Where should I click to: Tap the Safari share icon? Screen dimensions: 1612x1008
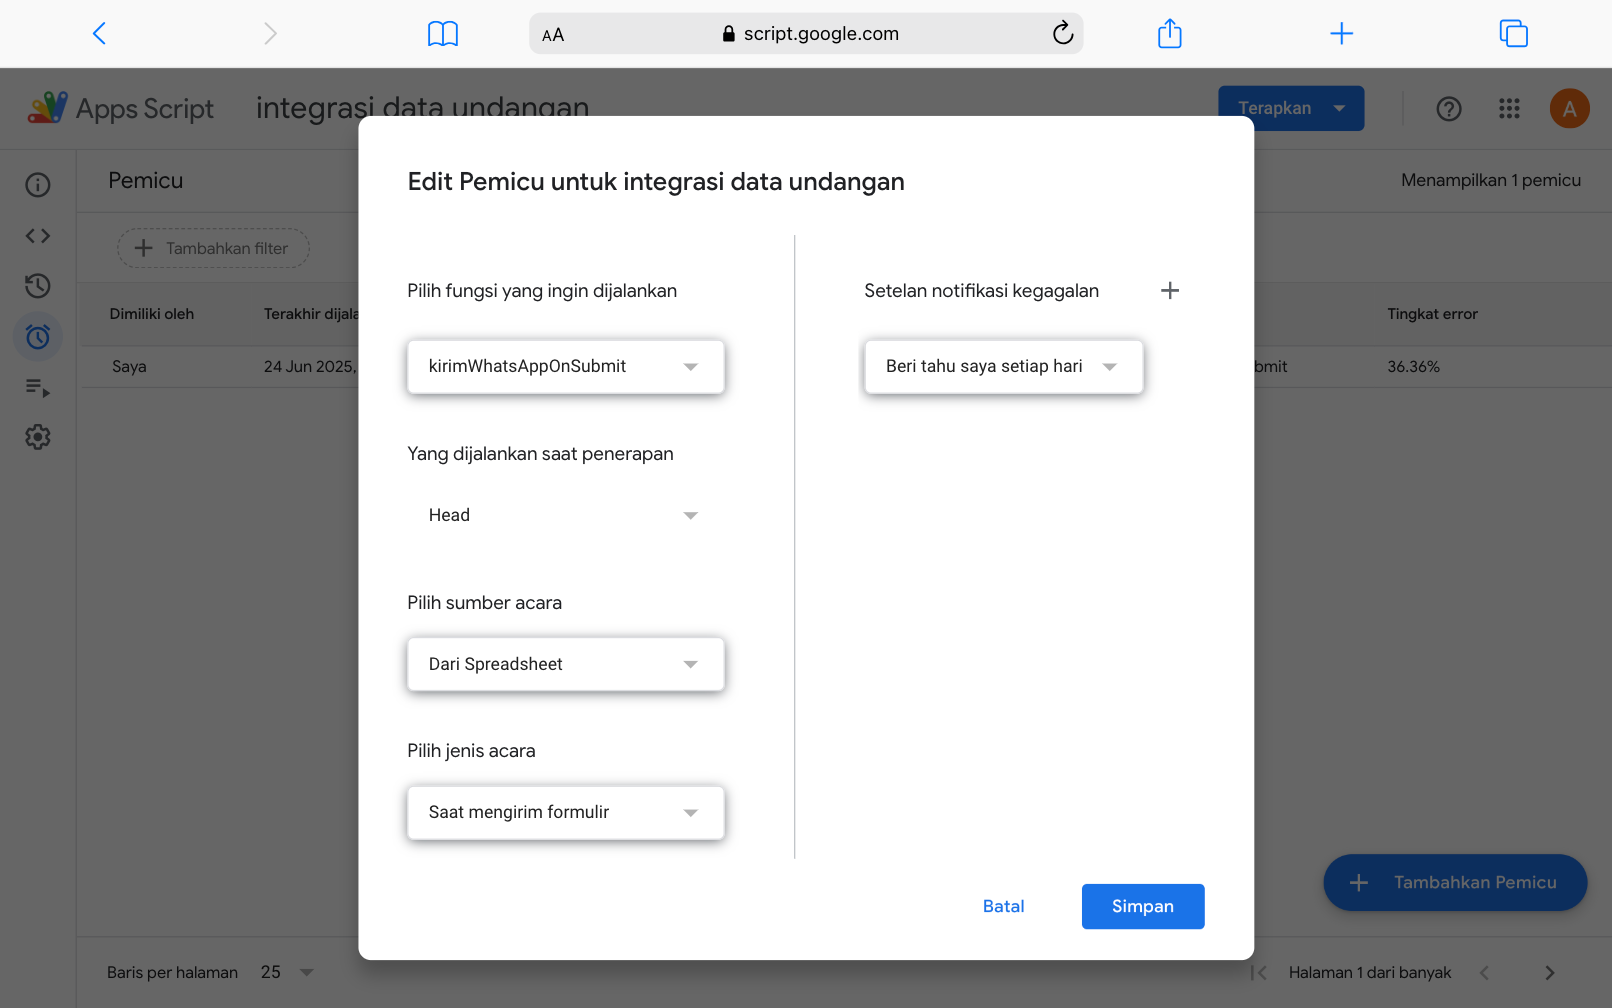pos(1169,34)
